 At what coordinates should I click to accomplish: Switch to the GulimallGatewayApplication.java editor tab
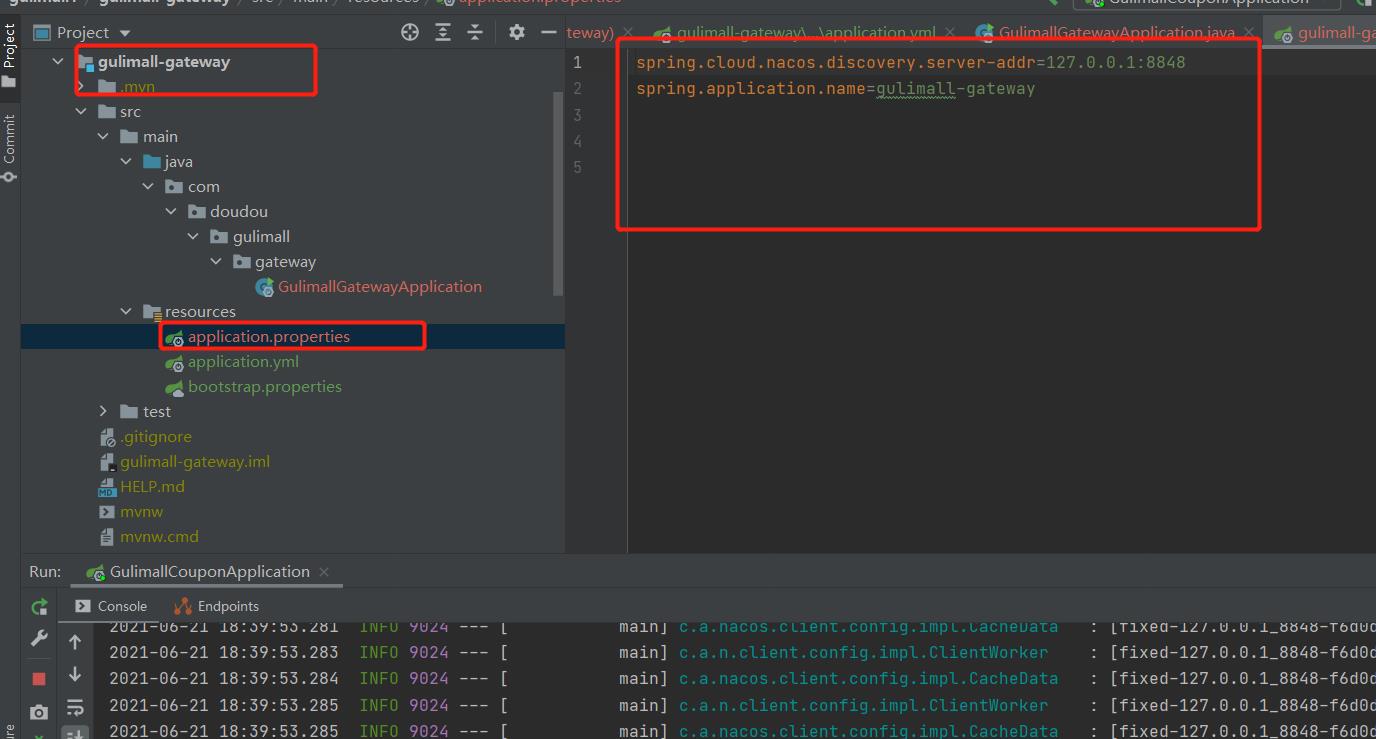pos(1117,33)
